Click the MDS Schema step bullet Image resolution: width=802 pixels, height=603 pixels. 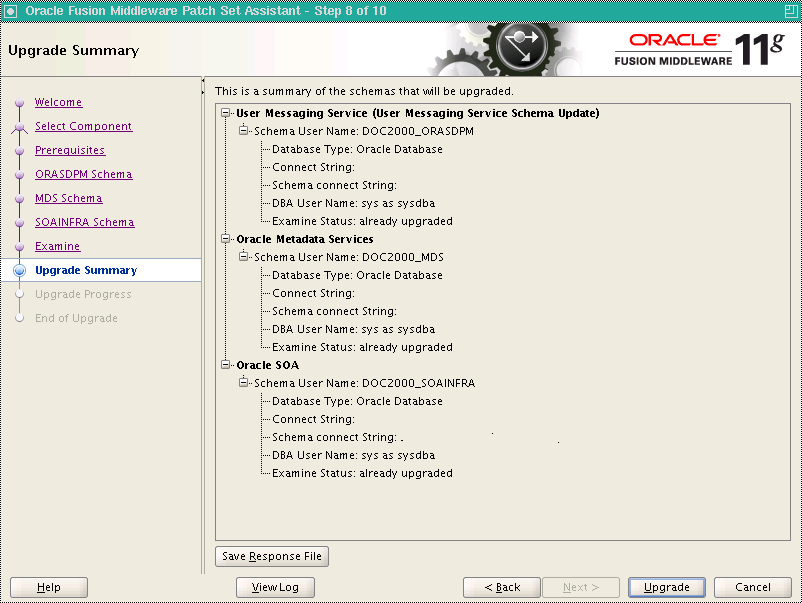point(19,199)
